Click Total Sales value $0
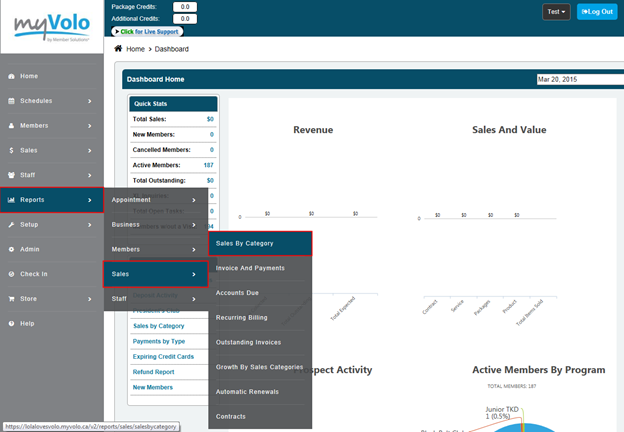The image size is (624, 432). point(210,119)
